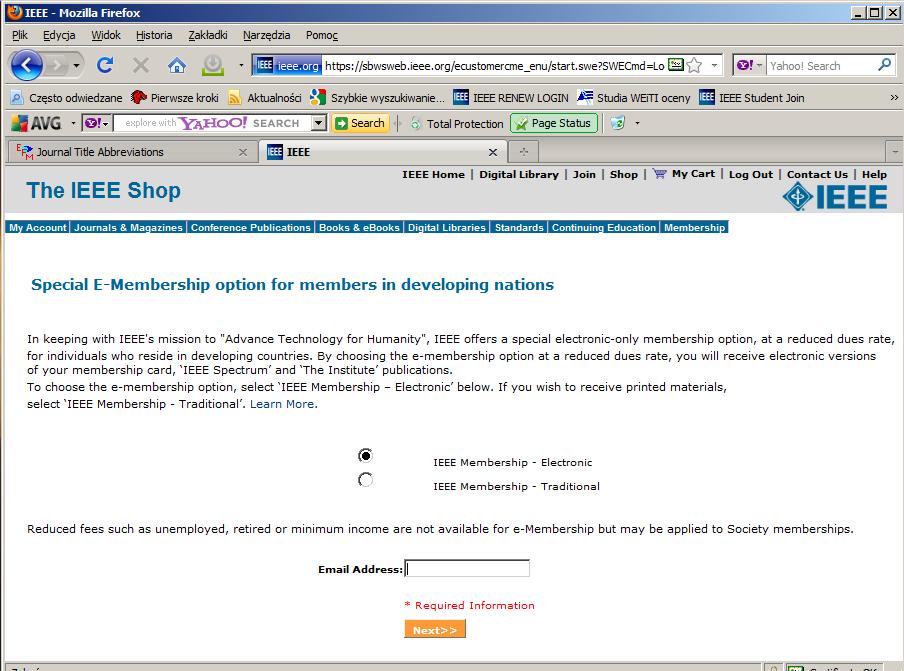Open the Standards section
904x671 pixels.
(519, 227)
